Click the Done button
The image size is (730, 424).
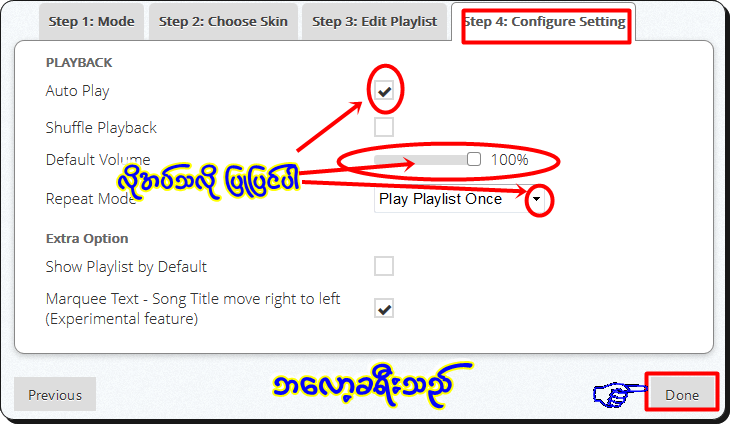[682, 395]
